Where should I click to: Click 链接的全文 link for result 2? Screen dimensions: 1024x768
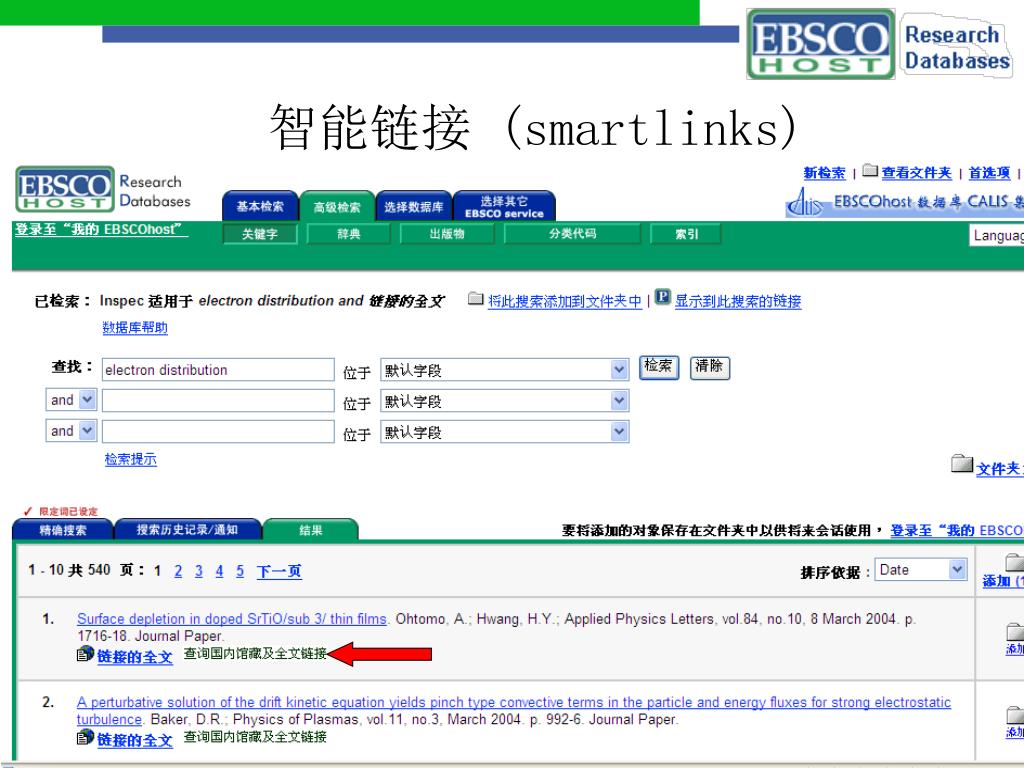pyautogui.click(x=135, y=740)
